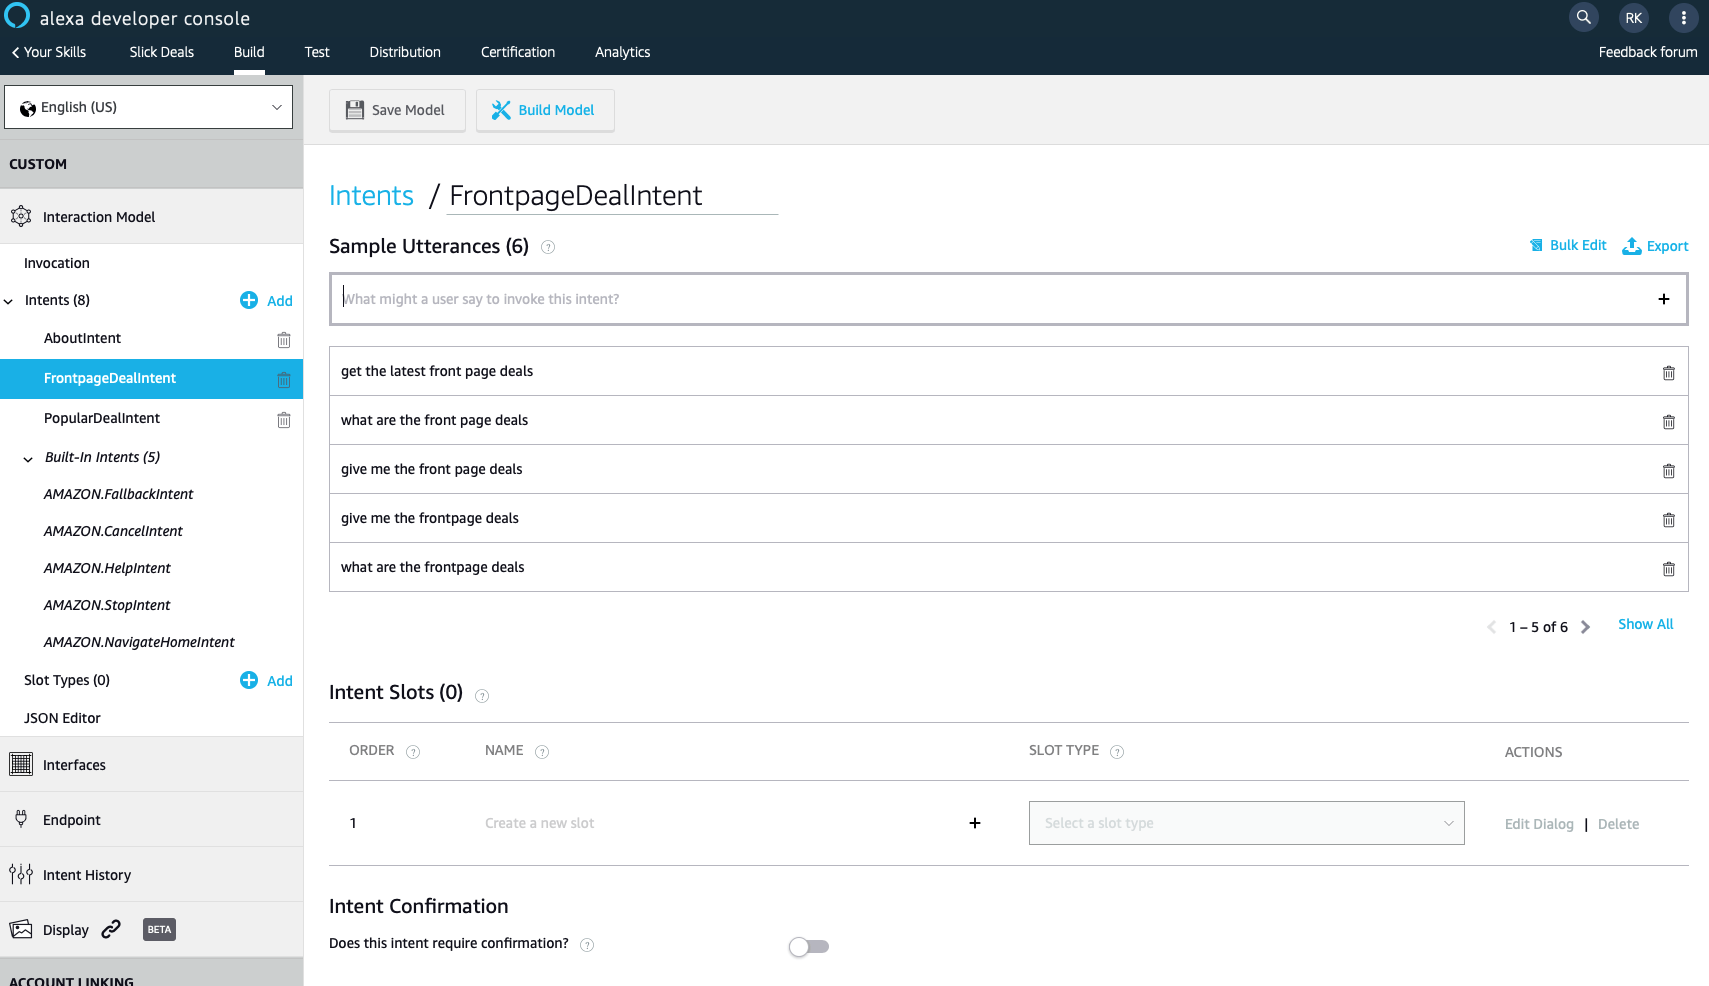1709x986 pixels.
Task: Open Bulk Edit for utterances
Action: tap(1568, 245)
